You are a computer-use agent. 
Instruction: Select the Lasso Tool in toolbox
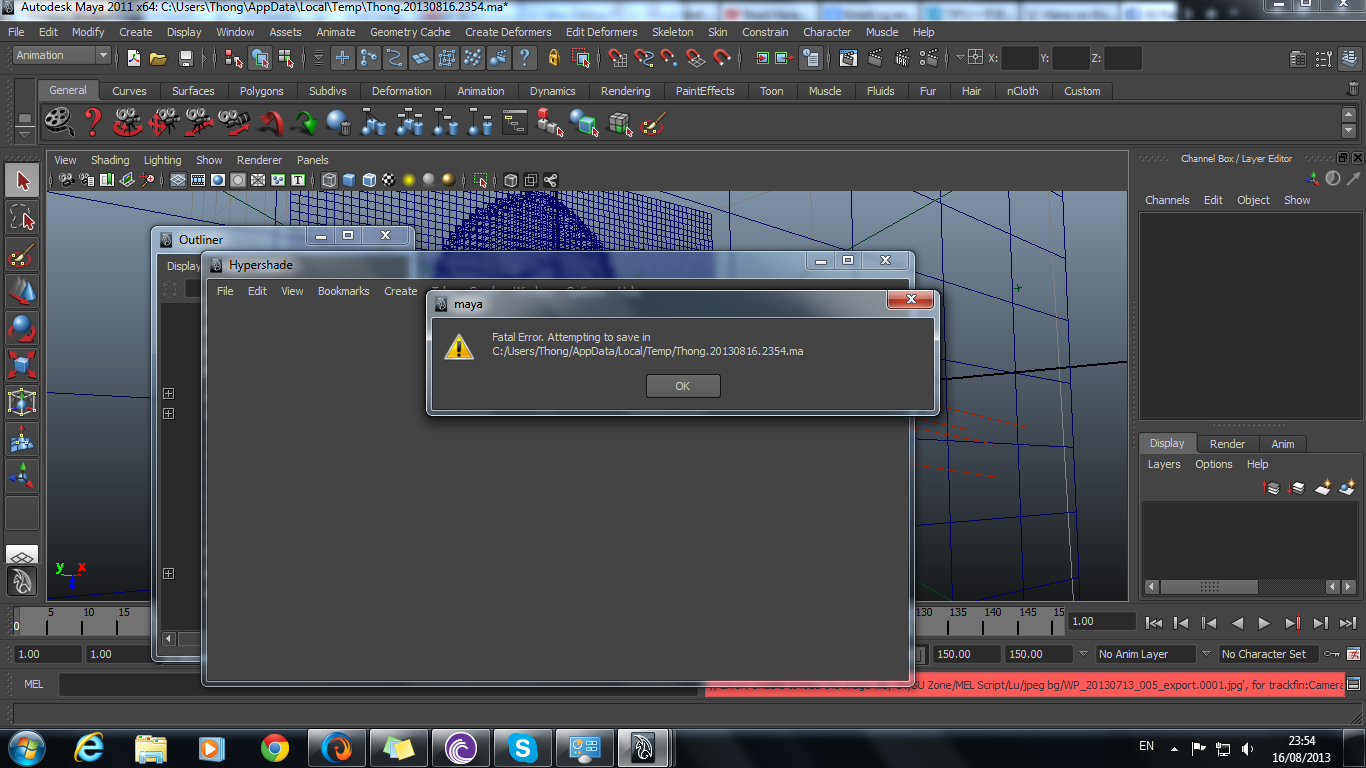point(22,218)
